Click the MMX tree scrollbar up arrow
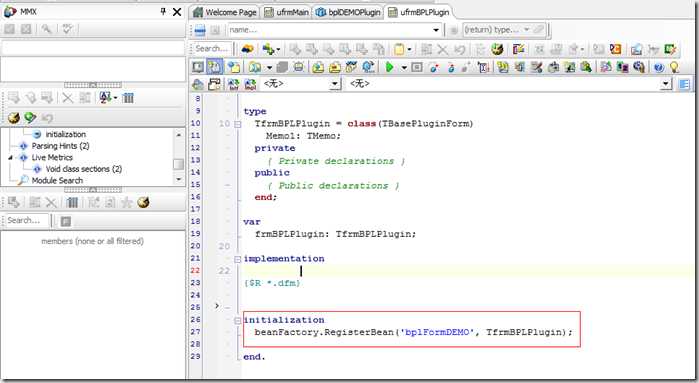 [179, 134]
